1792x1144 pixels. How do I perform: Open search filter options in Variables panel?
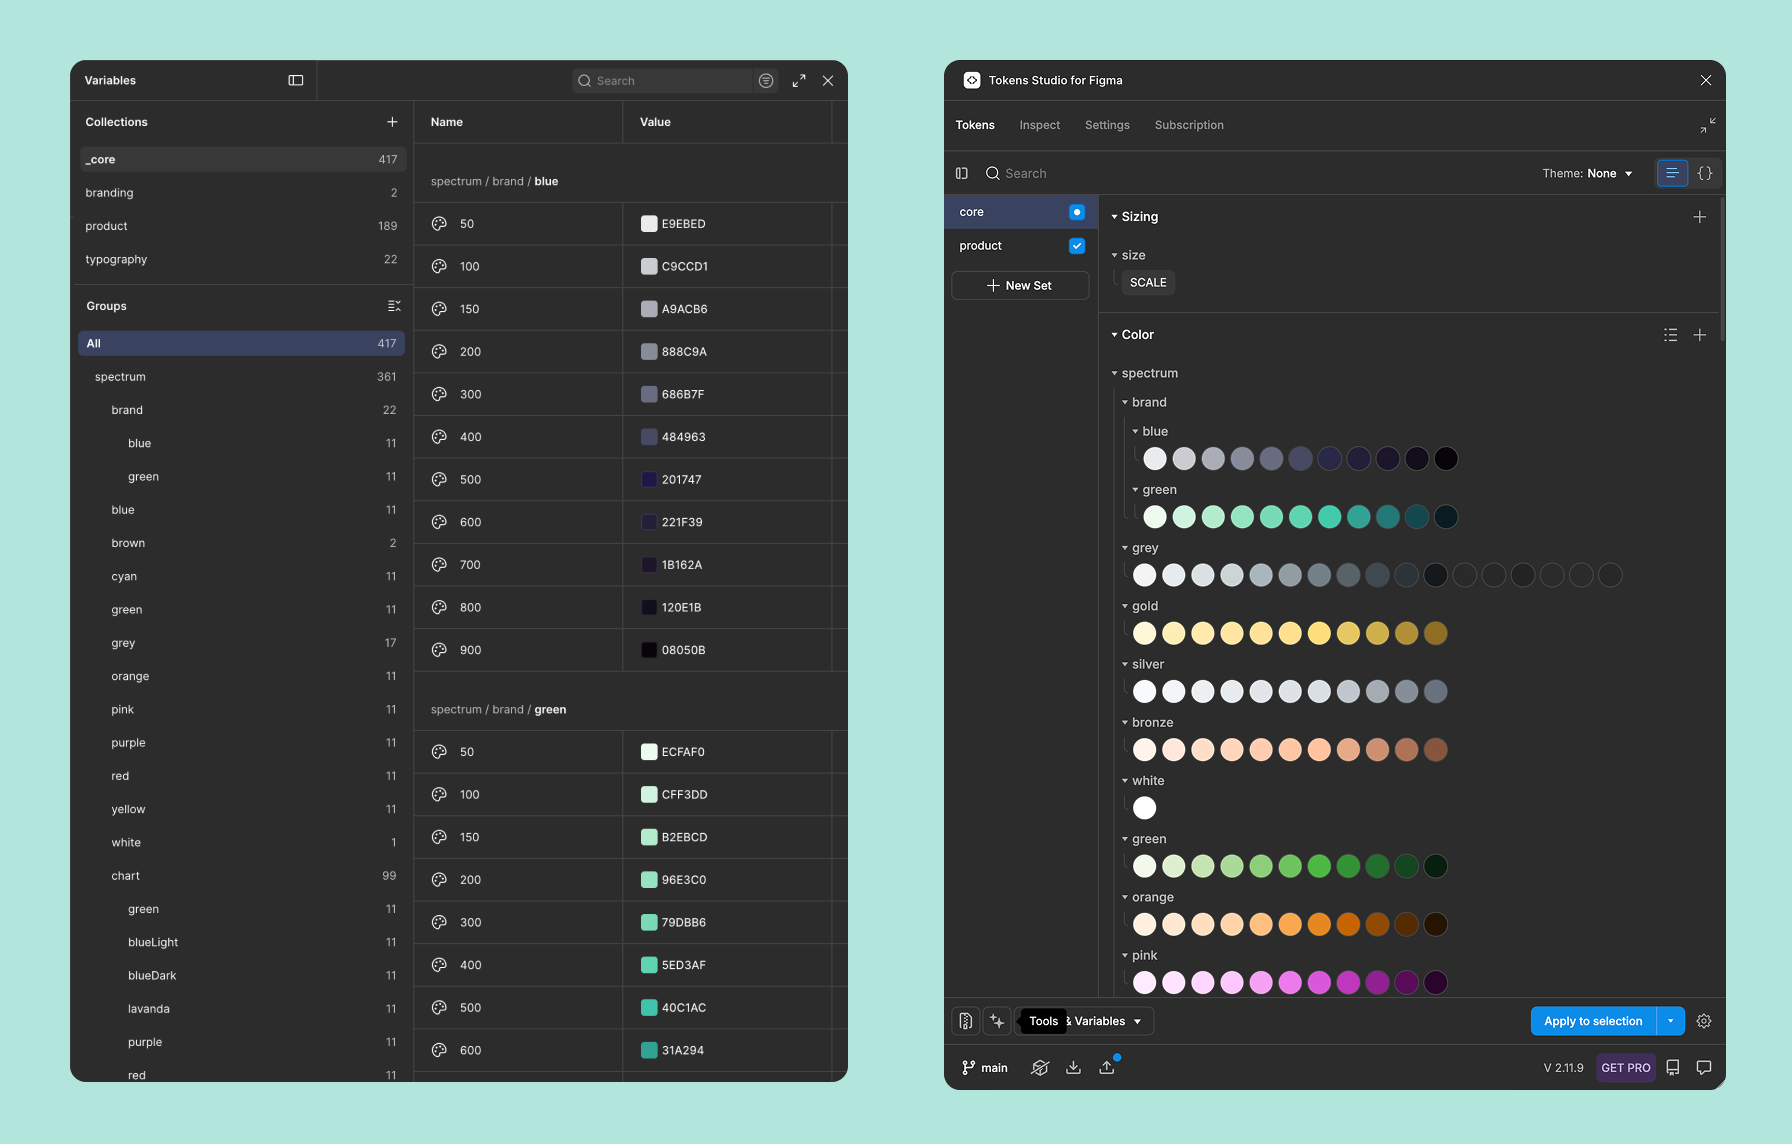click(766, 81)
